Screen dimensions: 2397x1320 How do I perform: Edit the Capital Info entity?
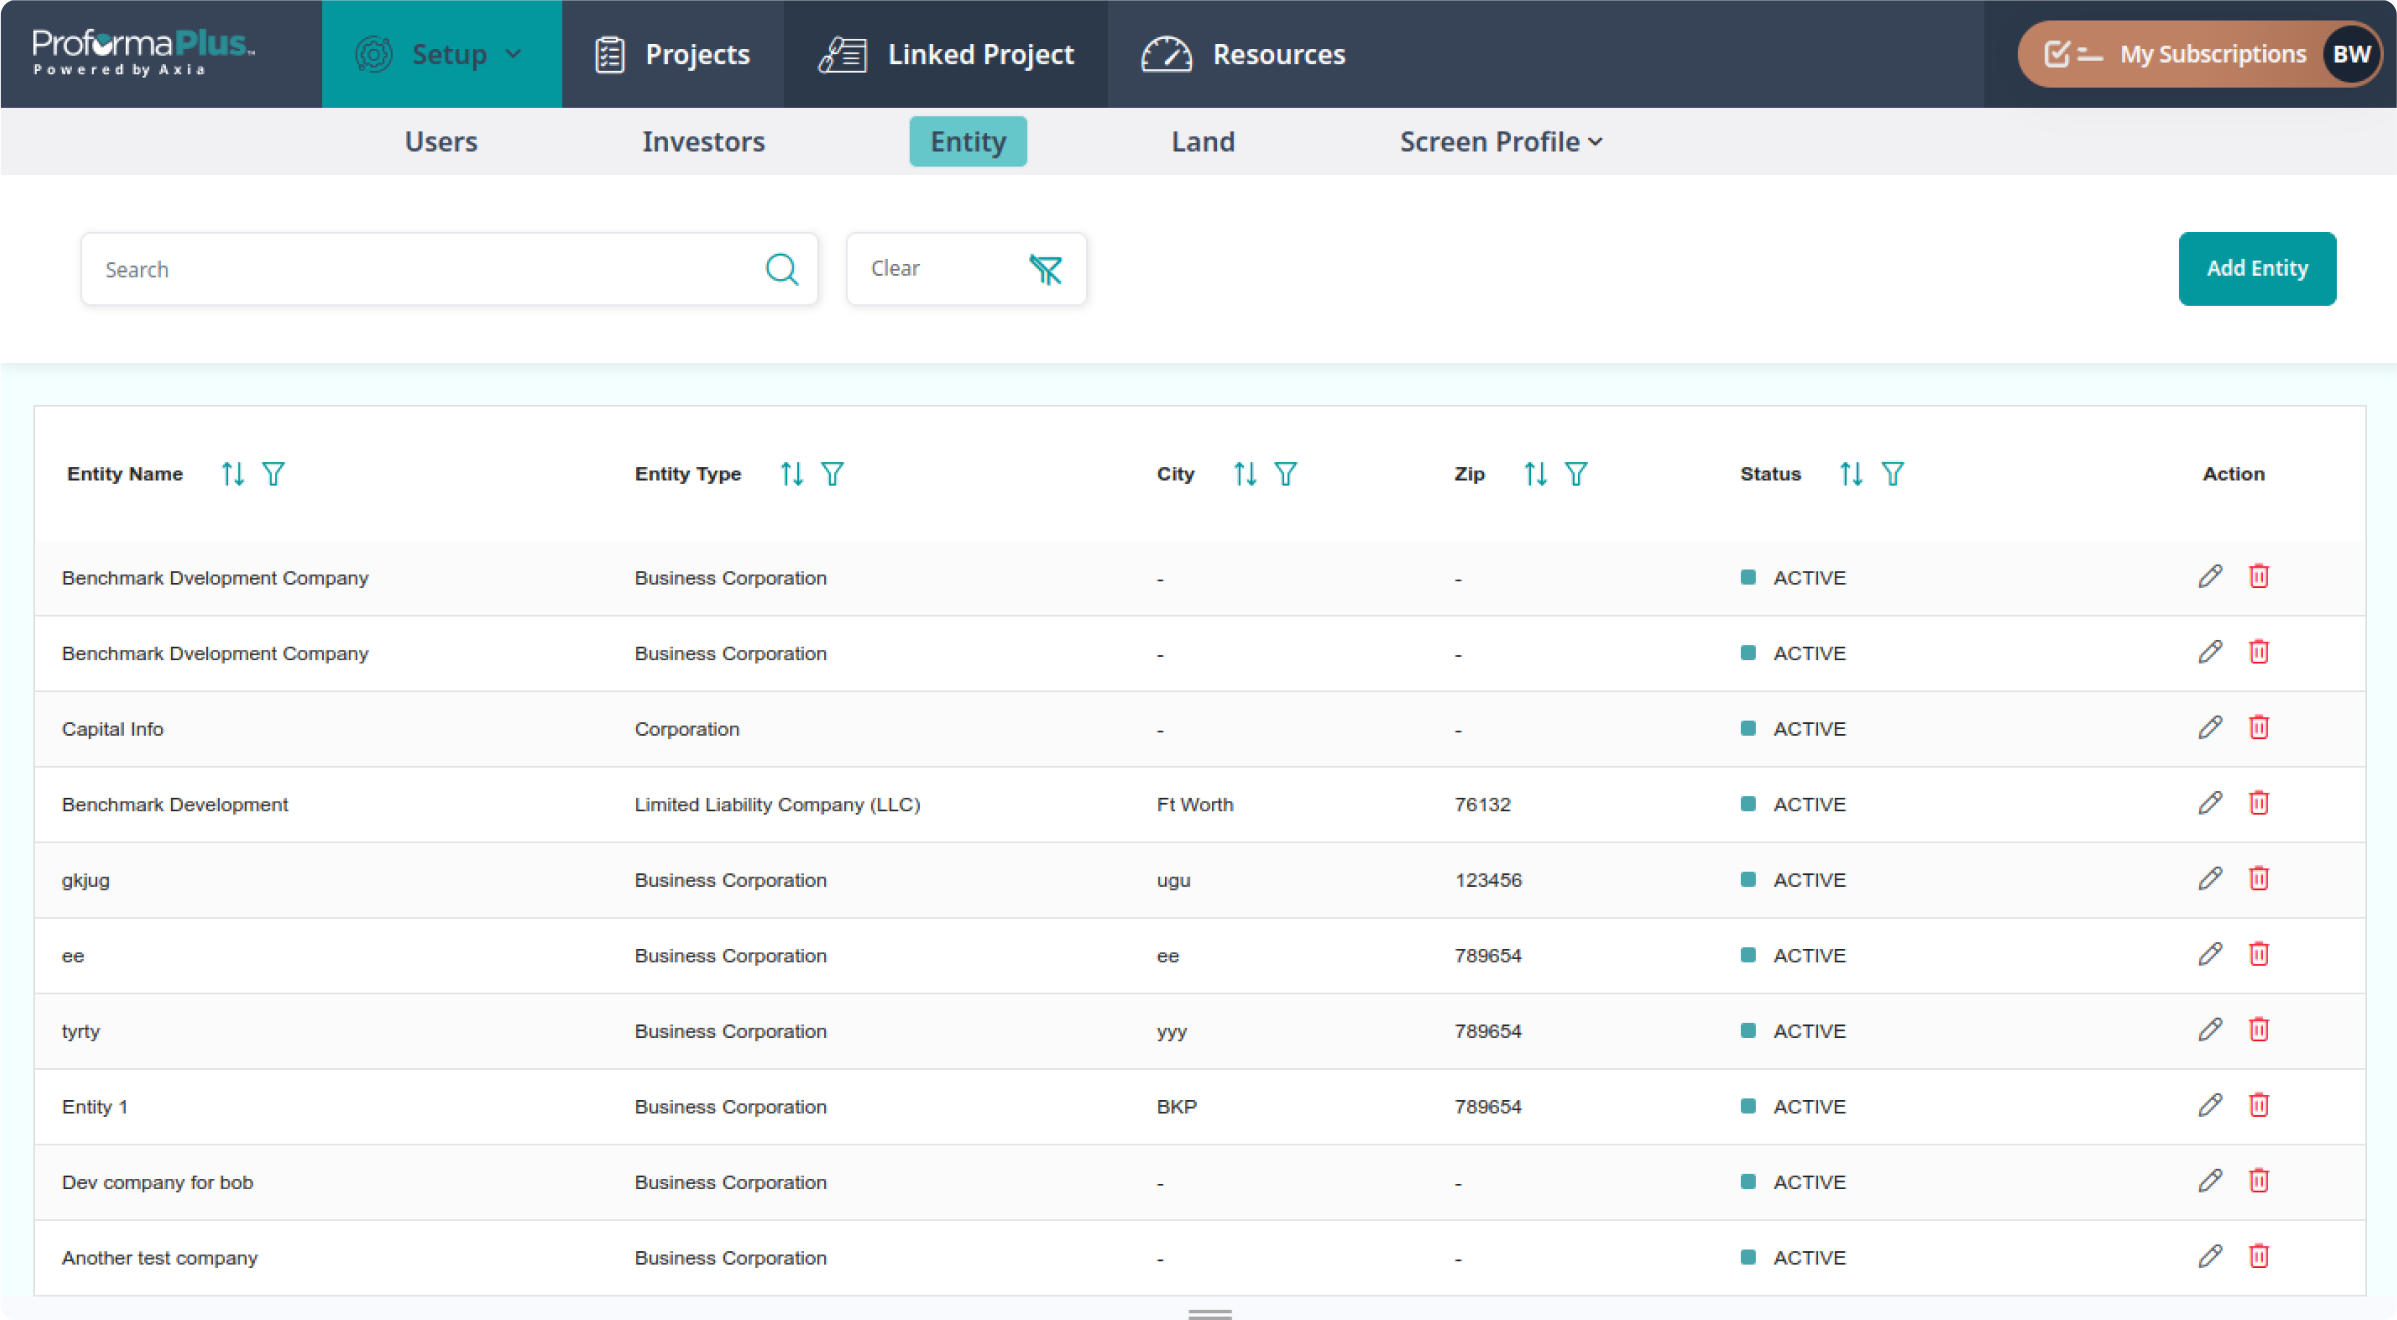pos(2209,728)
